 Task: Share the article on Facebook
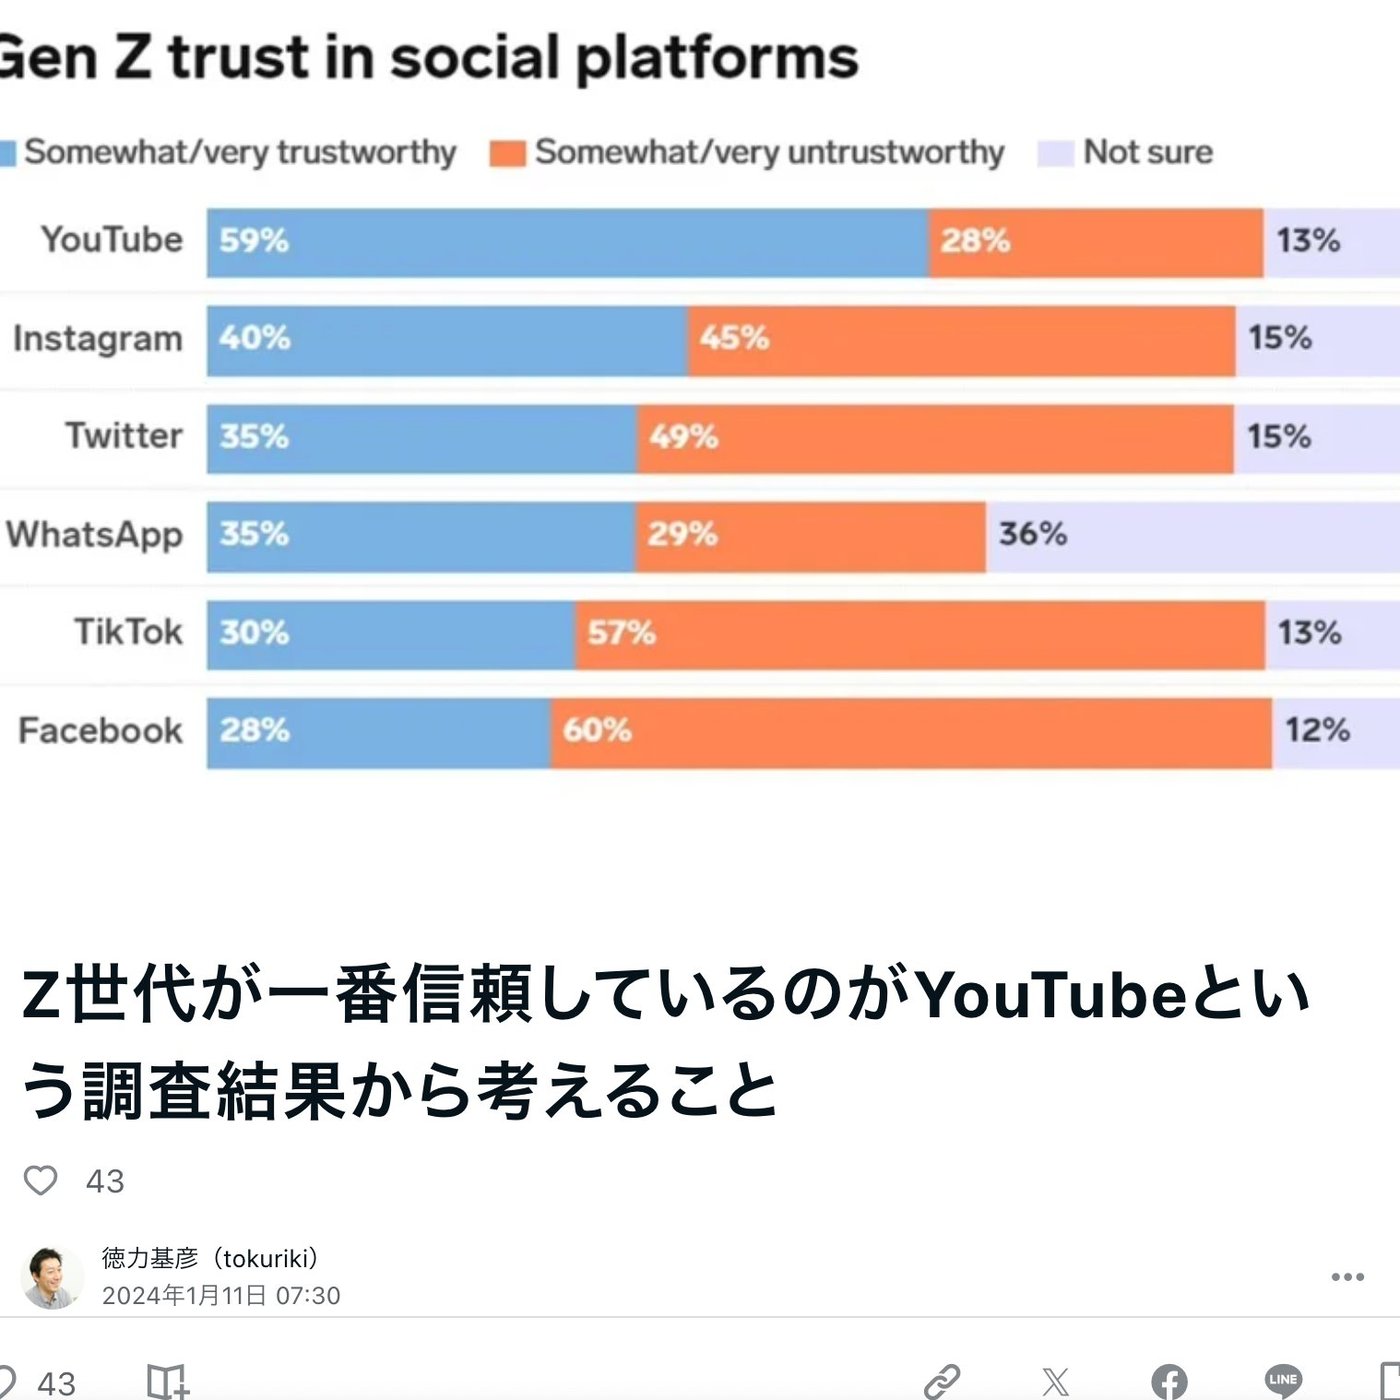[x=1169, y=1381]
